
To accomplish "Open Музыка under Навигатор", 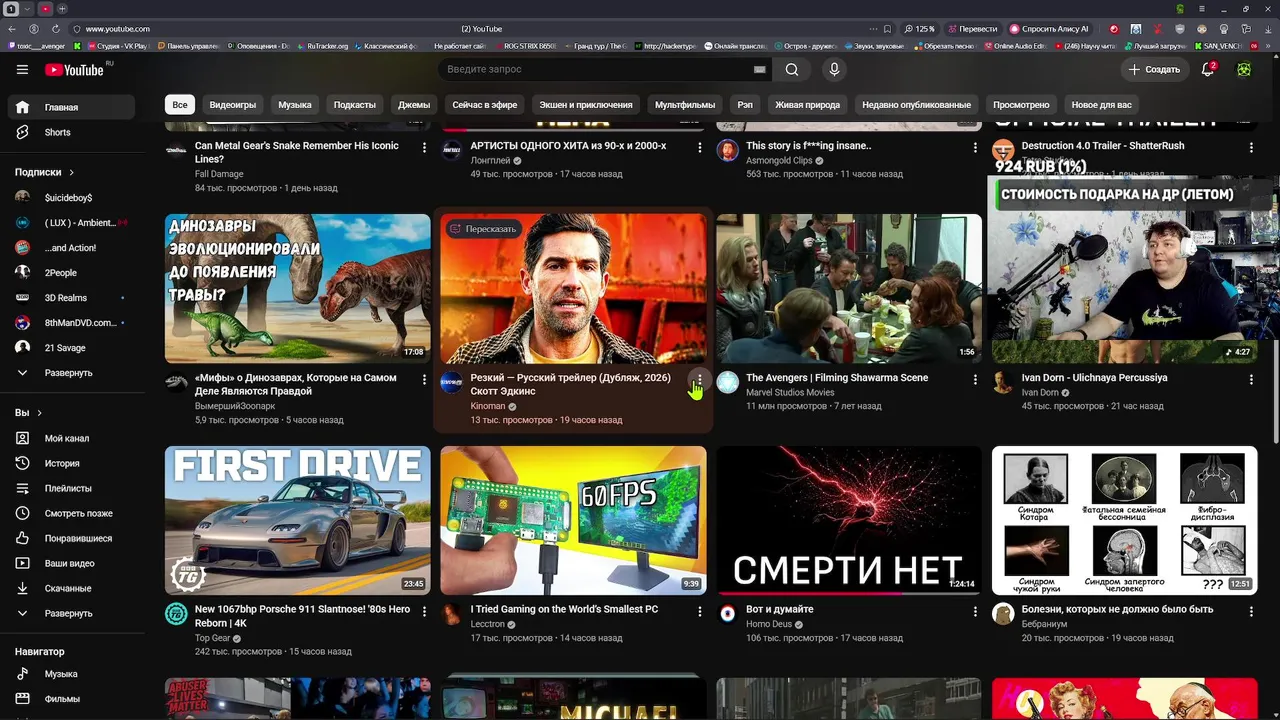I will pos(71,674).
